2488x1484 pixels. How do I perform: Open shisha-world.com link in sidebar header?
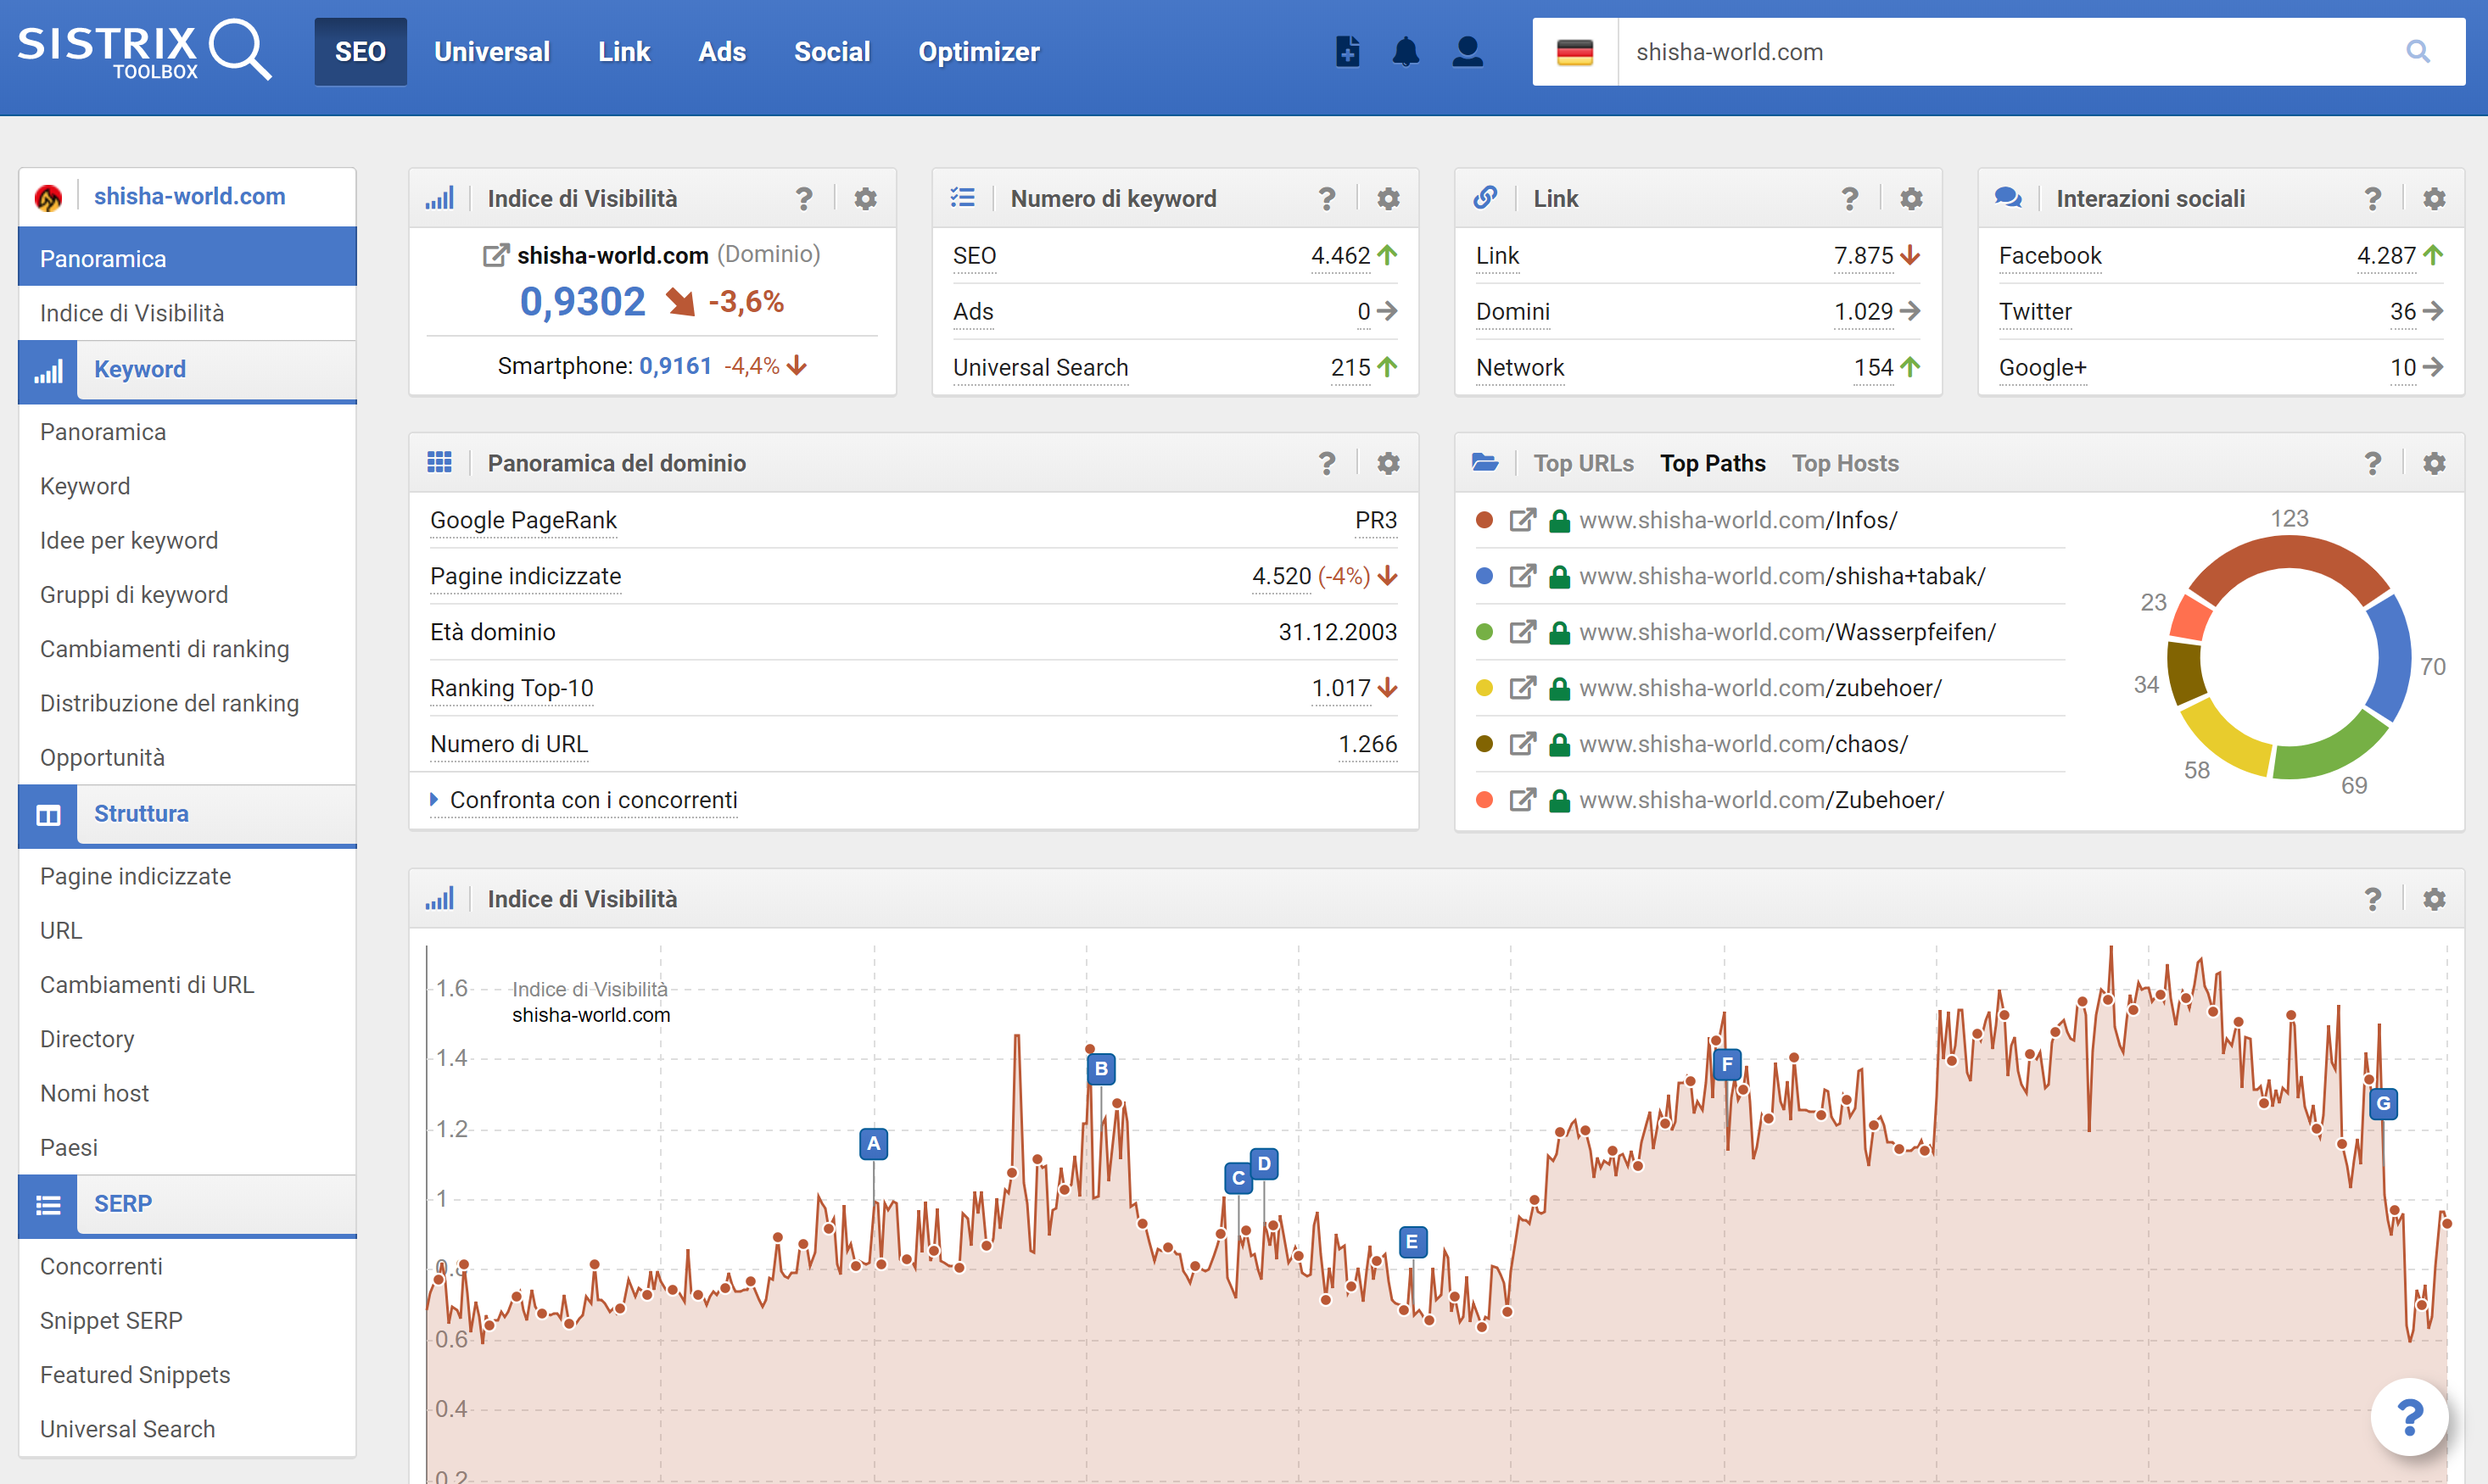point(189,196)
